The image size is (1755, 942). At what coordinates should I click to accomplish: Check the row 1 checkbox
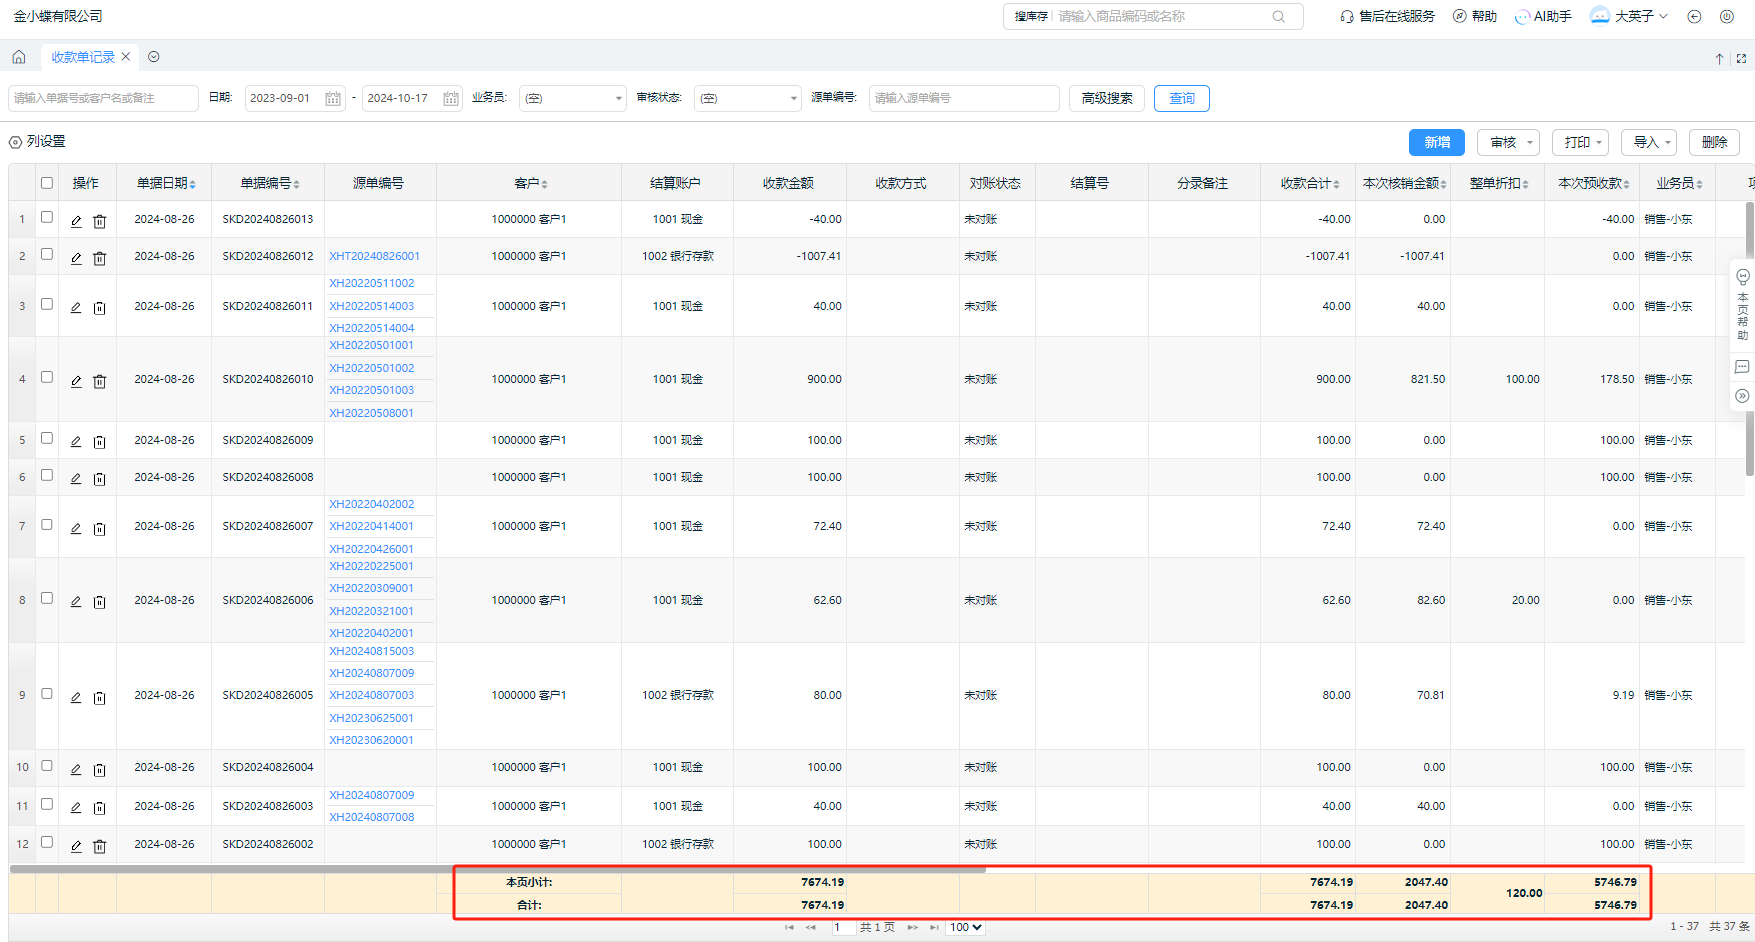[x=47, y=217]
